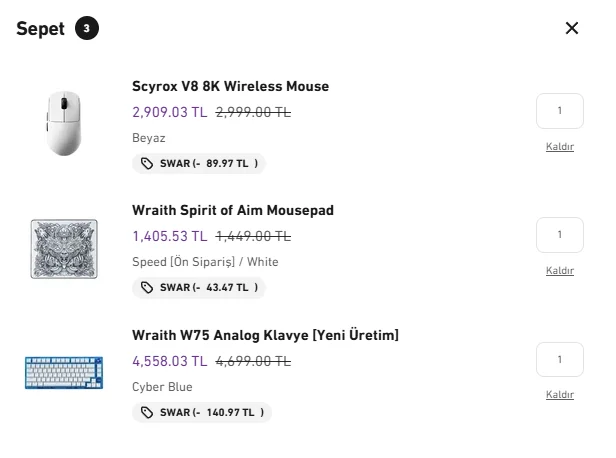
Task: Remove Scyrox V8 mouse via Kaldır
Action: tap(559, 147)
